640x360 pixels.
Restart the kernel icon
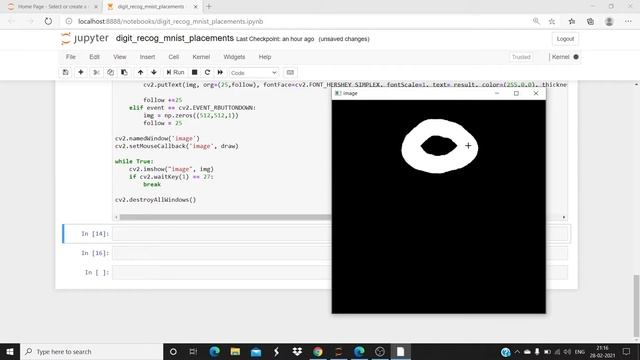(207, 72)
